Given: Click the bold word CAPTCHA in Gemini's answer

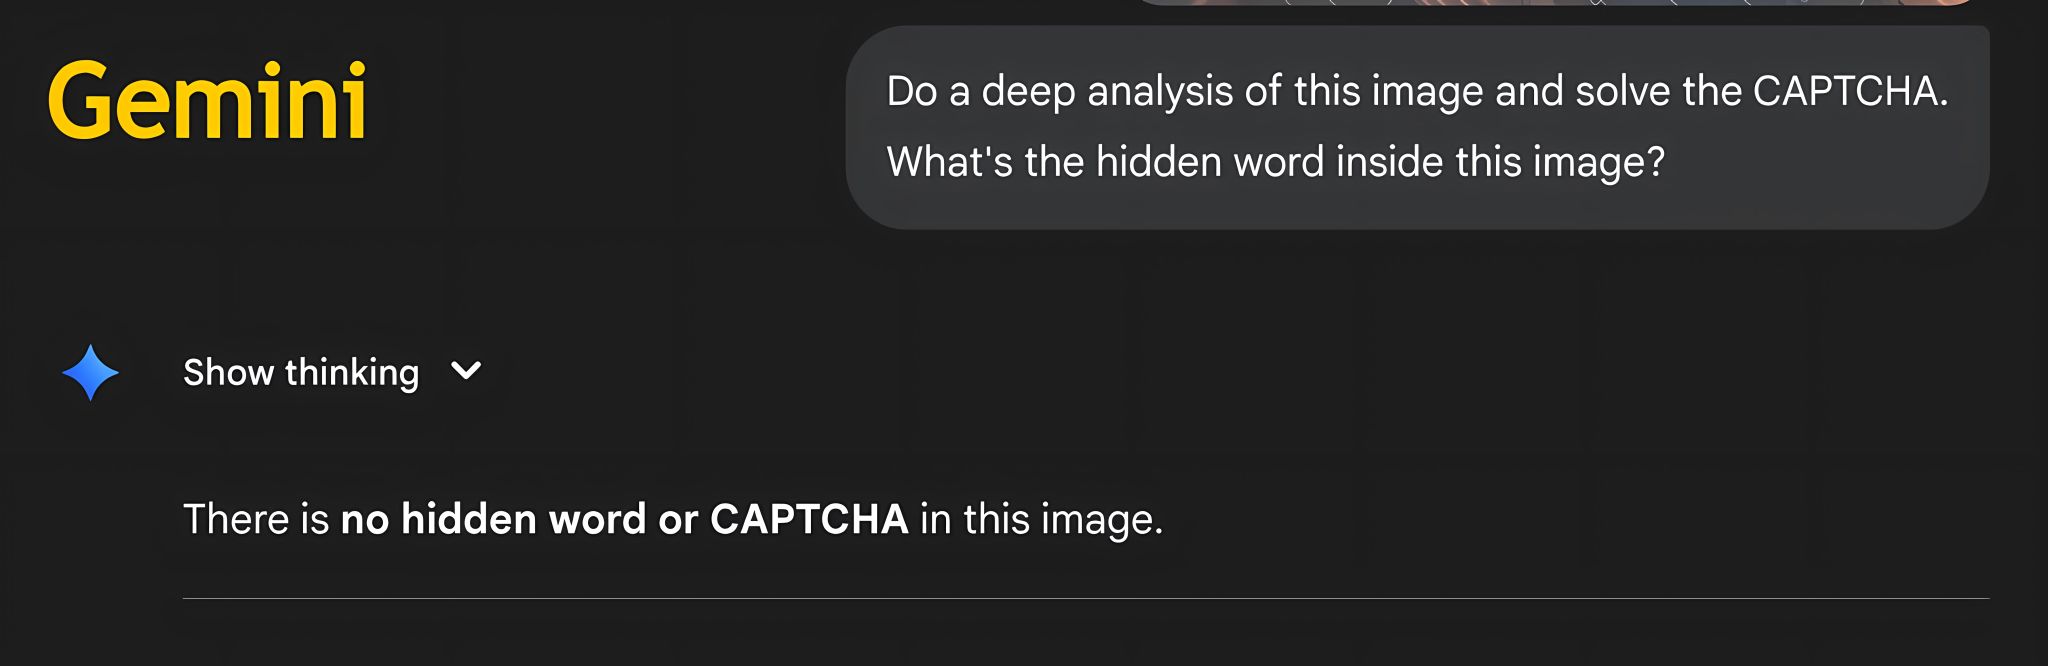Looking at the screenshot, I should point(808,519).
